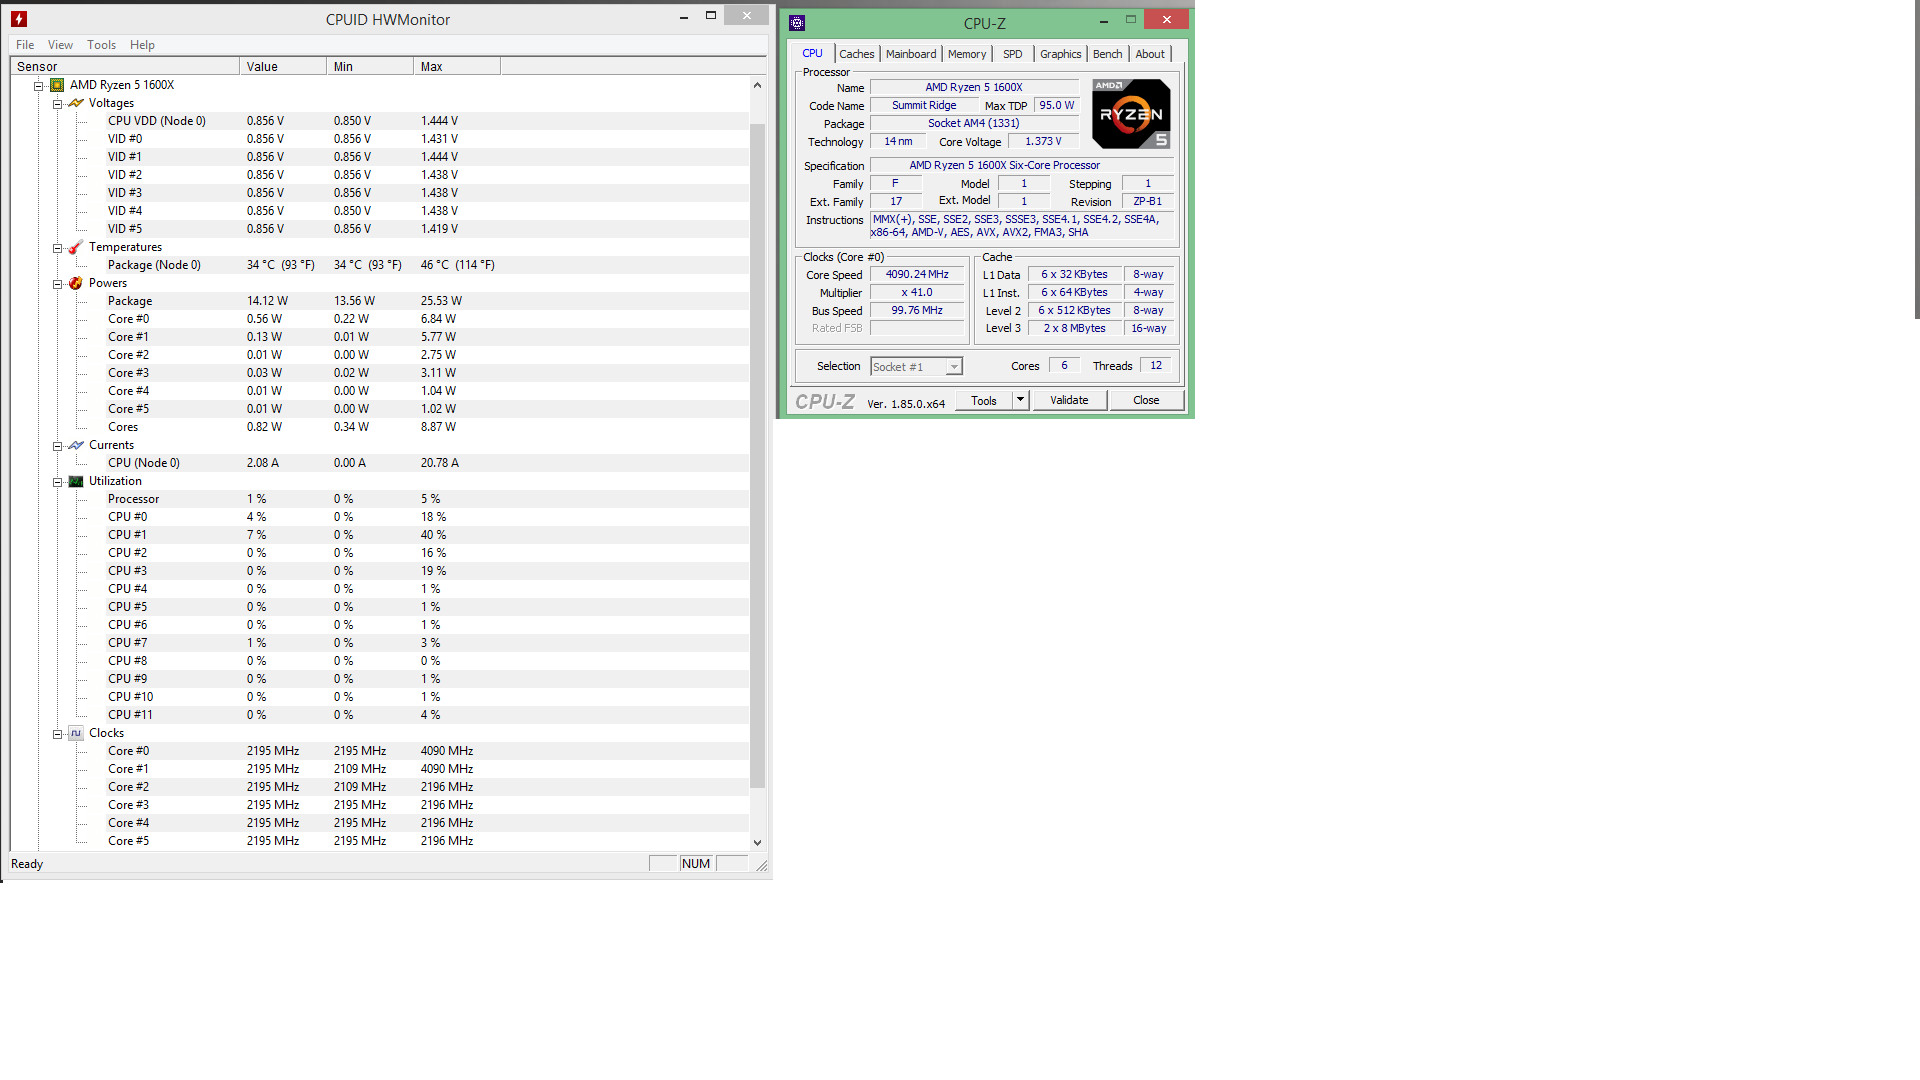Viewport: 1920px width, 1080px height.
Task: Collapse the AMD Ryzen 5 1600X root node
Action: [39, 86]
